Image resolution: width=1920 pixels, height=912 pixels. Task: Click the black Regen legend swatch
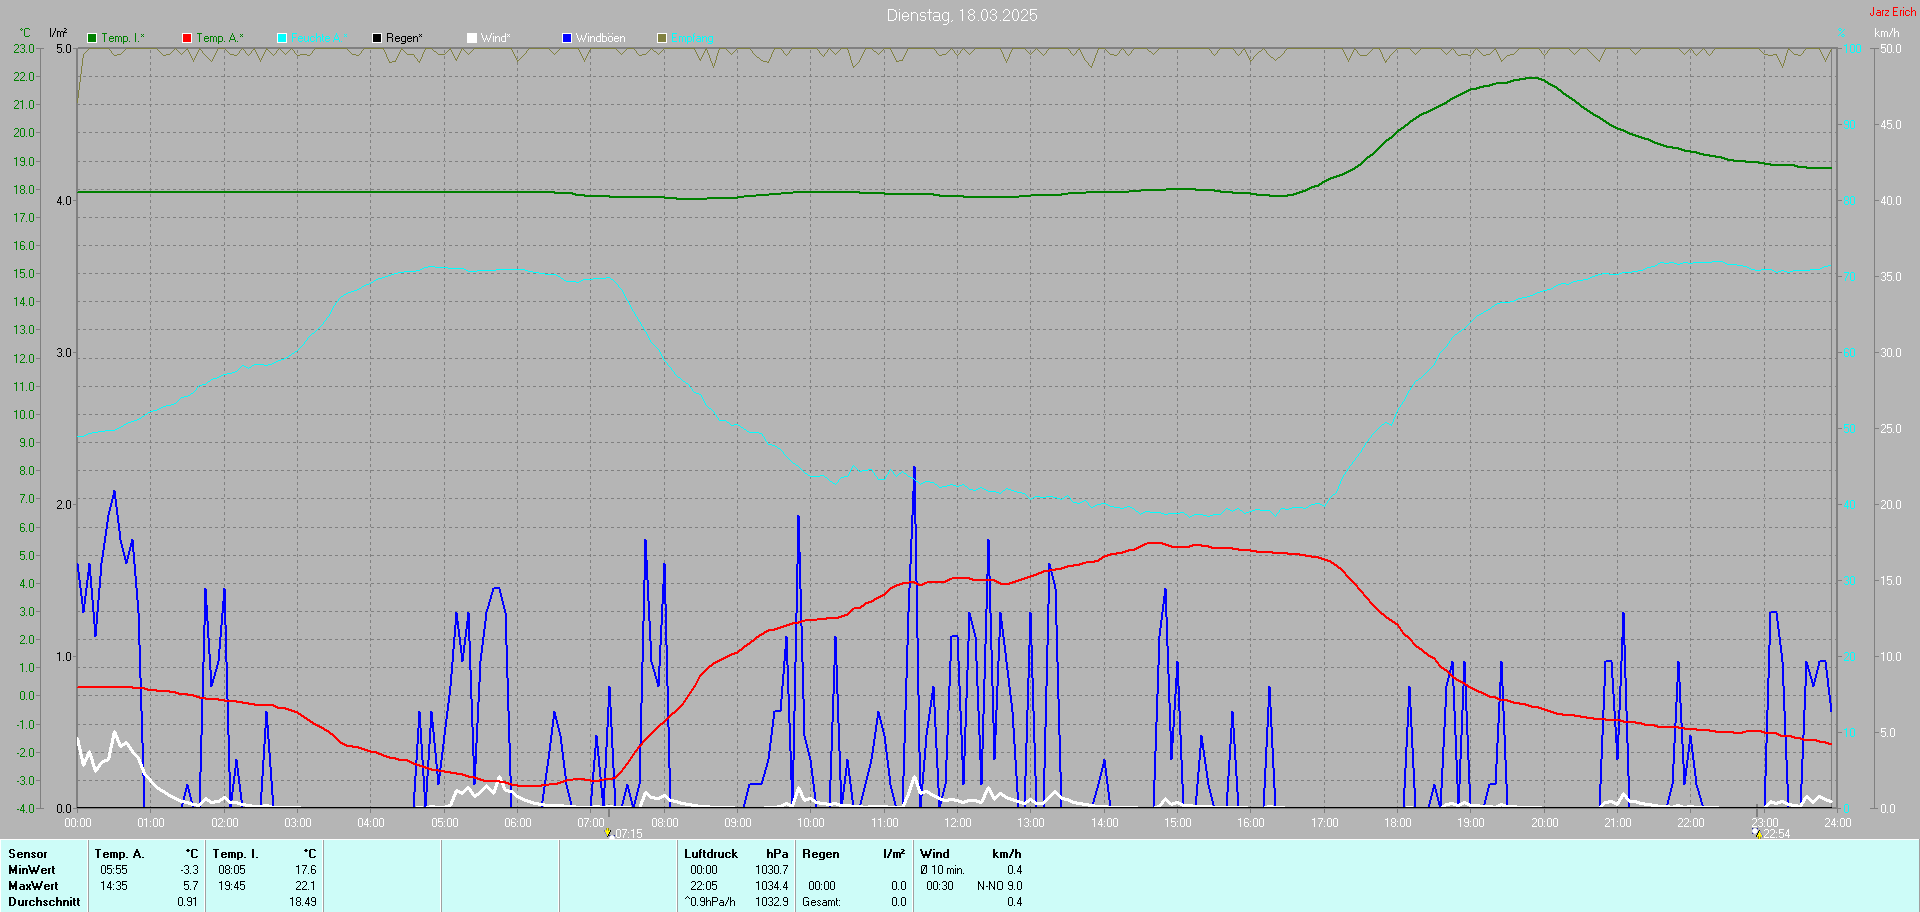377,38
